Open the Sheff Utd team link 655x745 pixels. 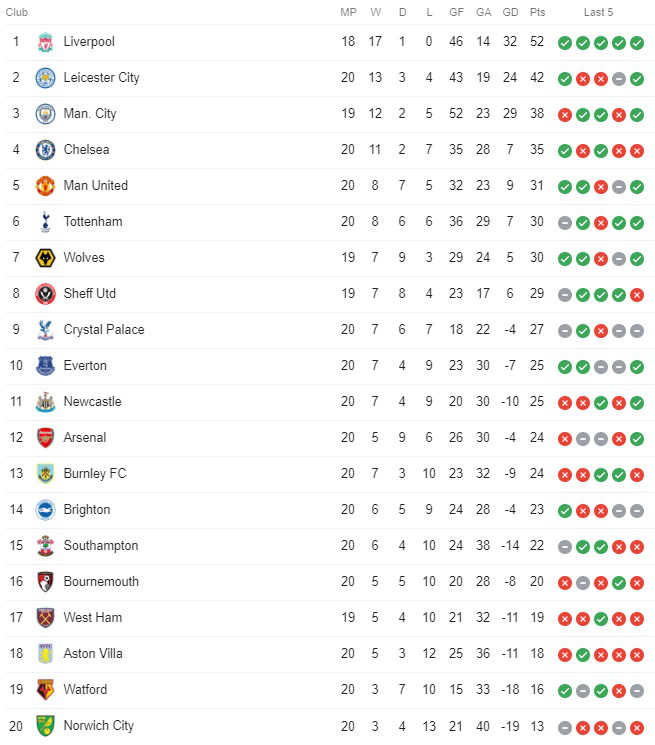(90, 294)
